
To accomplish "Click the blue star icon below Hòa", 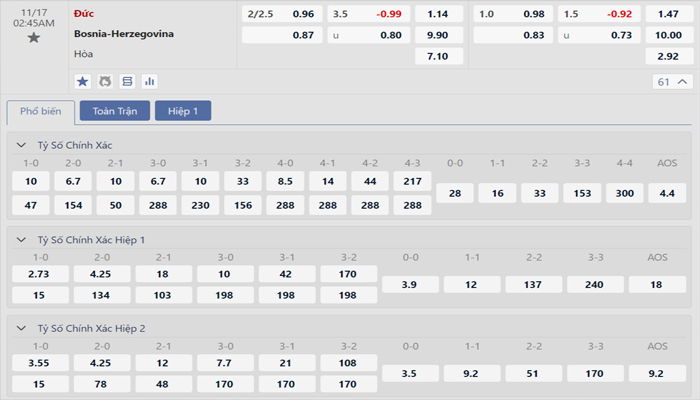I will (x=83, y=81).
